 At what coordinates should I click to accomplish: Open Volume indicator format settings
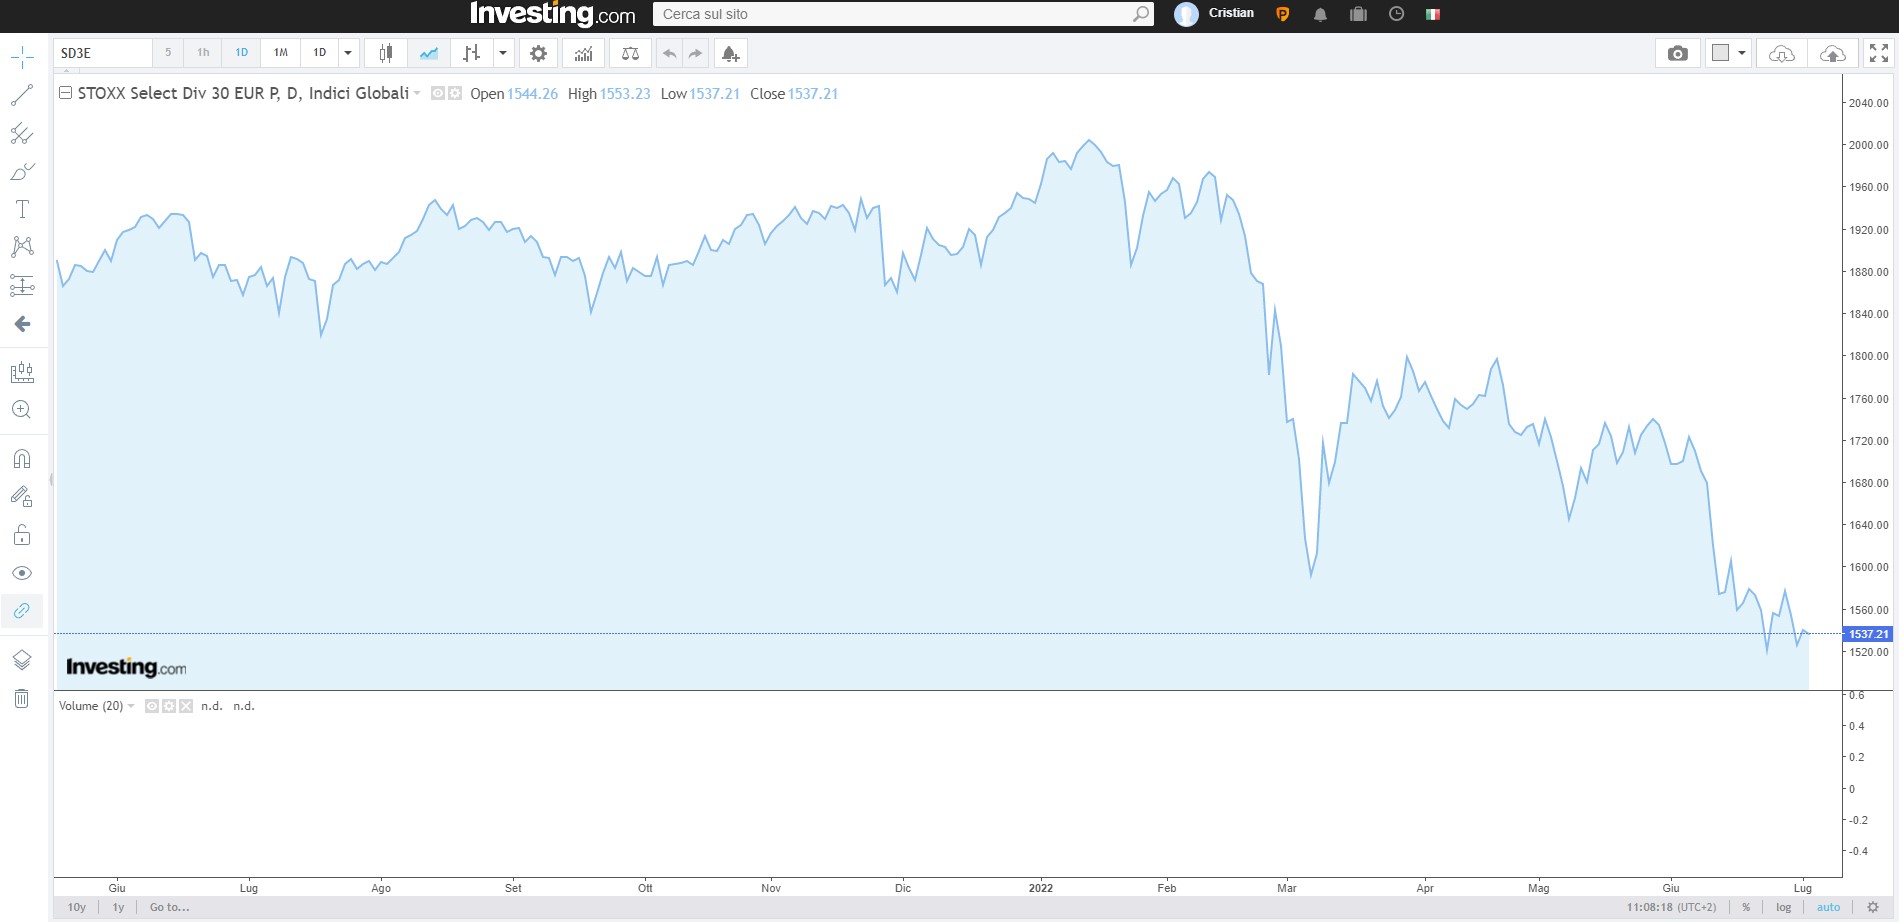pos(169,706)
